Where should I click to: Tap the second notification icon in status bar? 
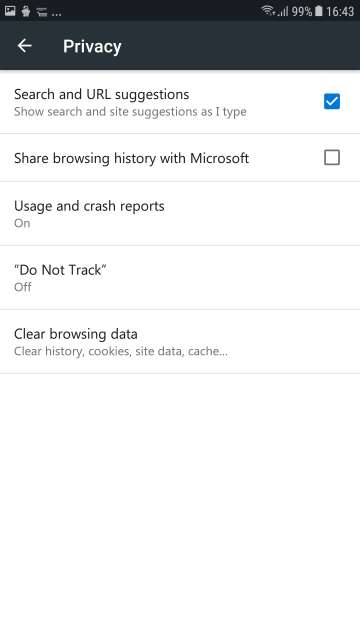(26, 11)
